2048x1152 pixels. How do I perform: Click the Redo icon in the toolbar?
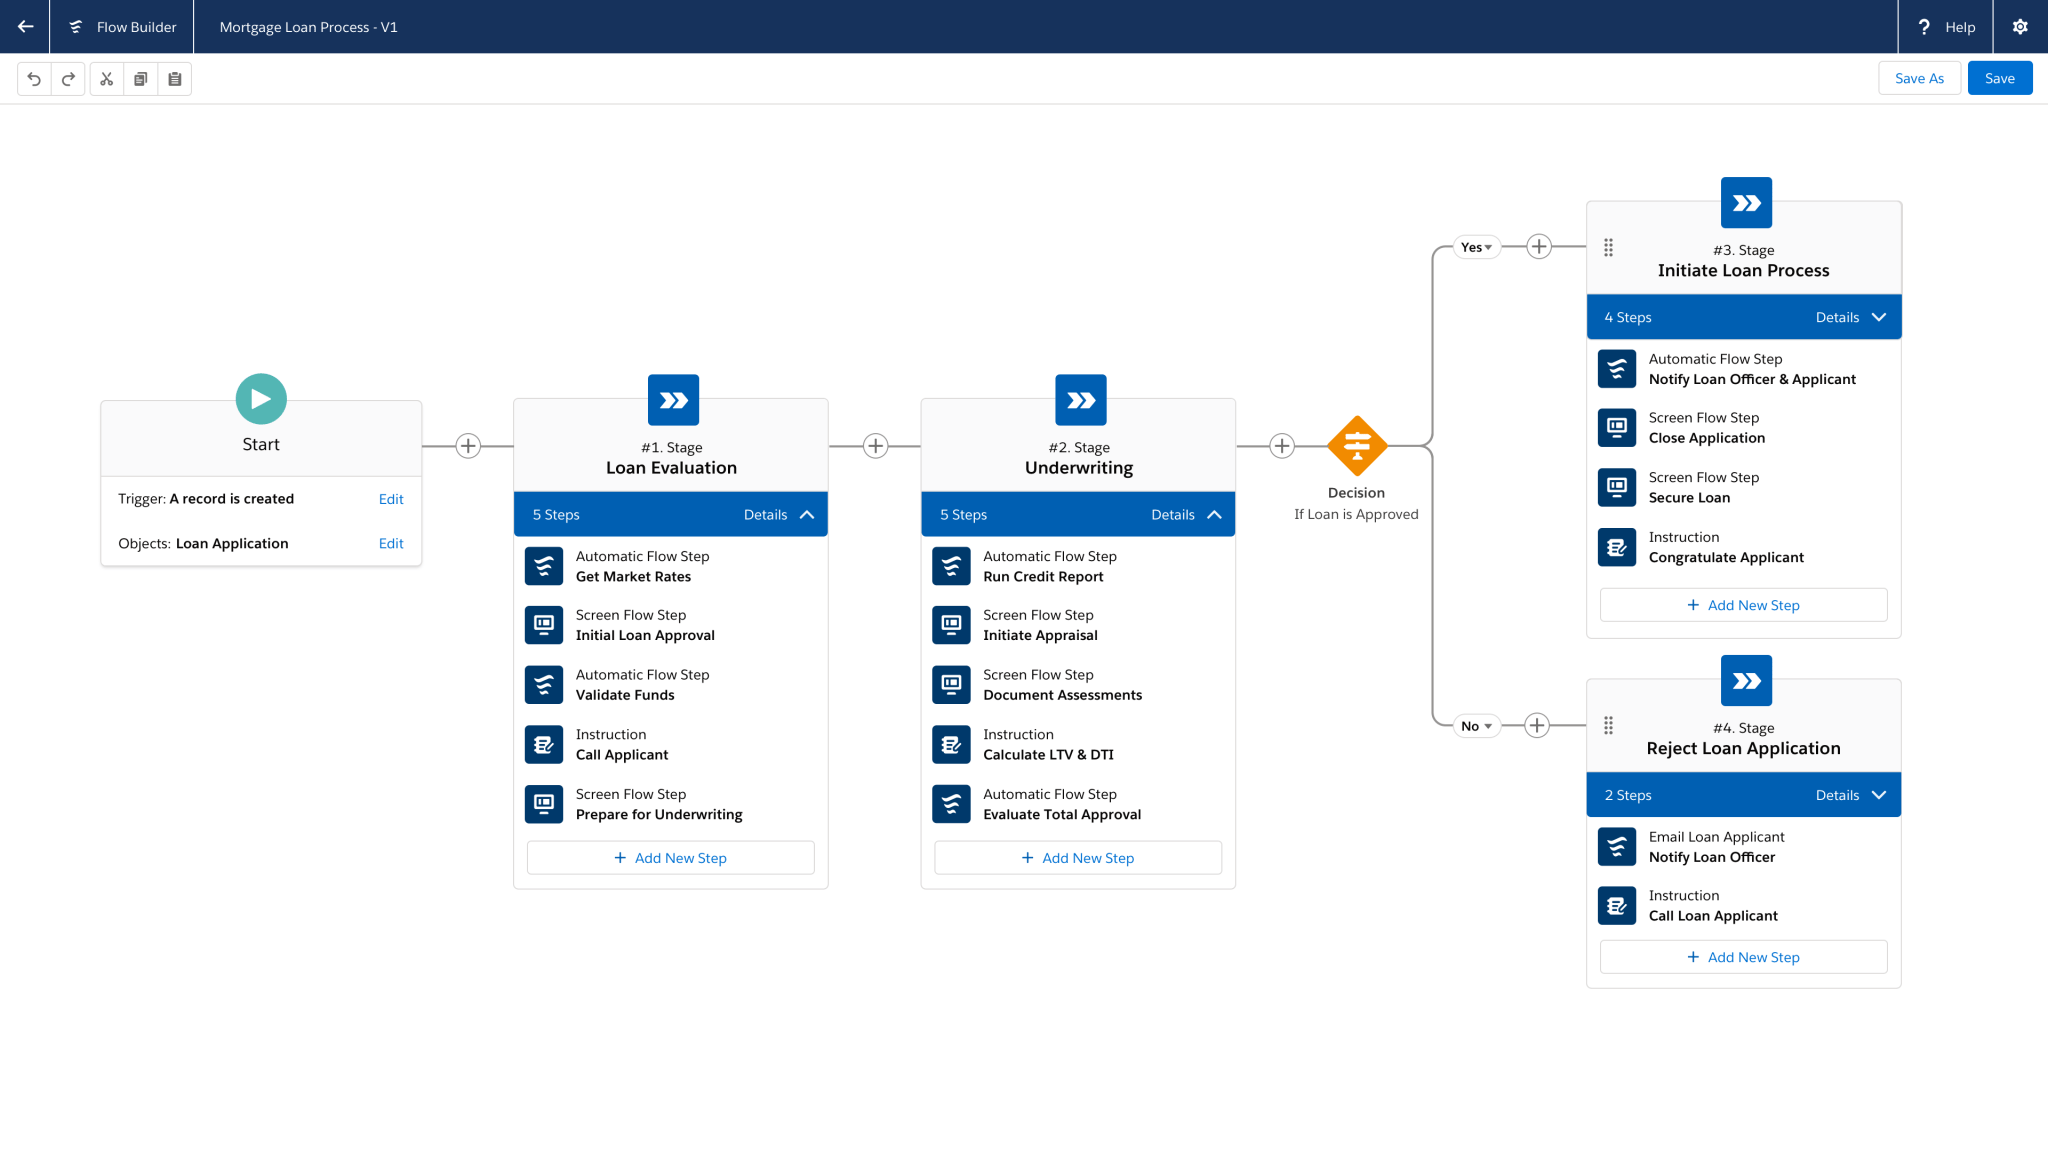coord(67,78)
